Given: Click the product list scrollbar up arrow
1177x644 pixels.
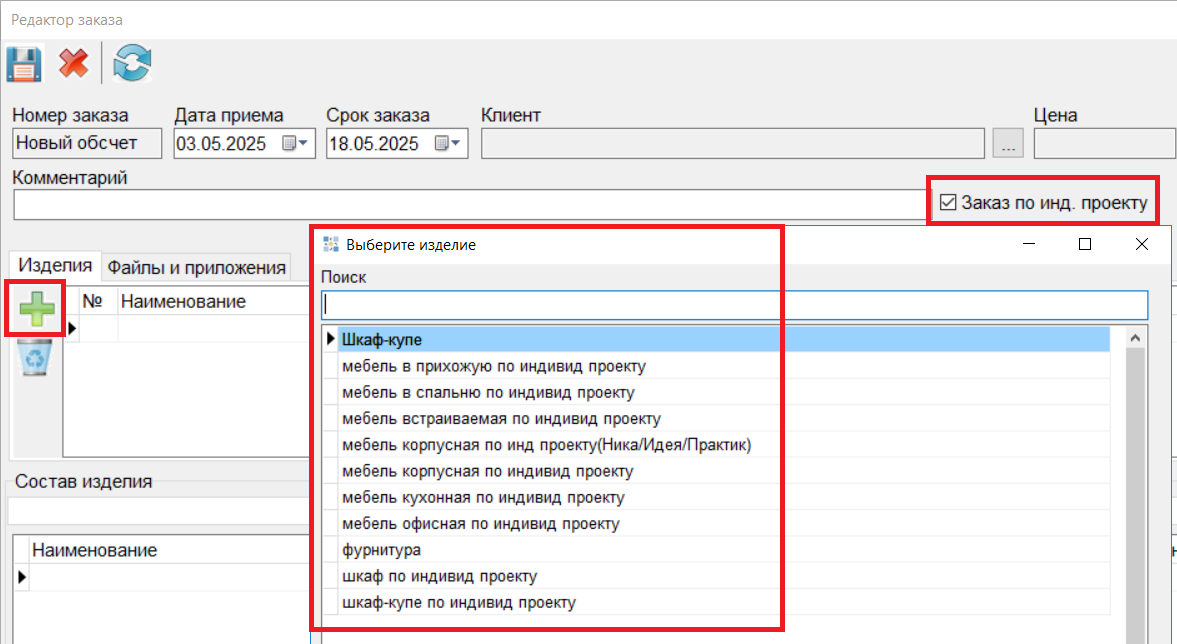Looking at the screenshot, I should tap(1135, 339).
